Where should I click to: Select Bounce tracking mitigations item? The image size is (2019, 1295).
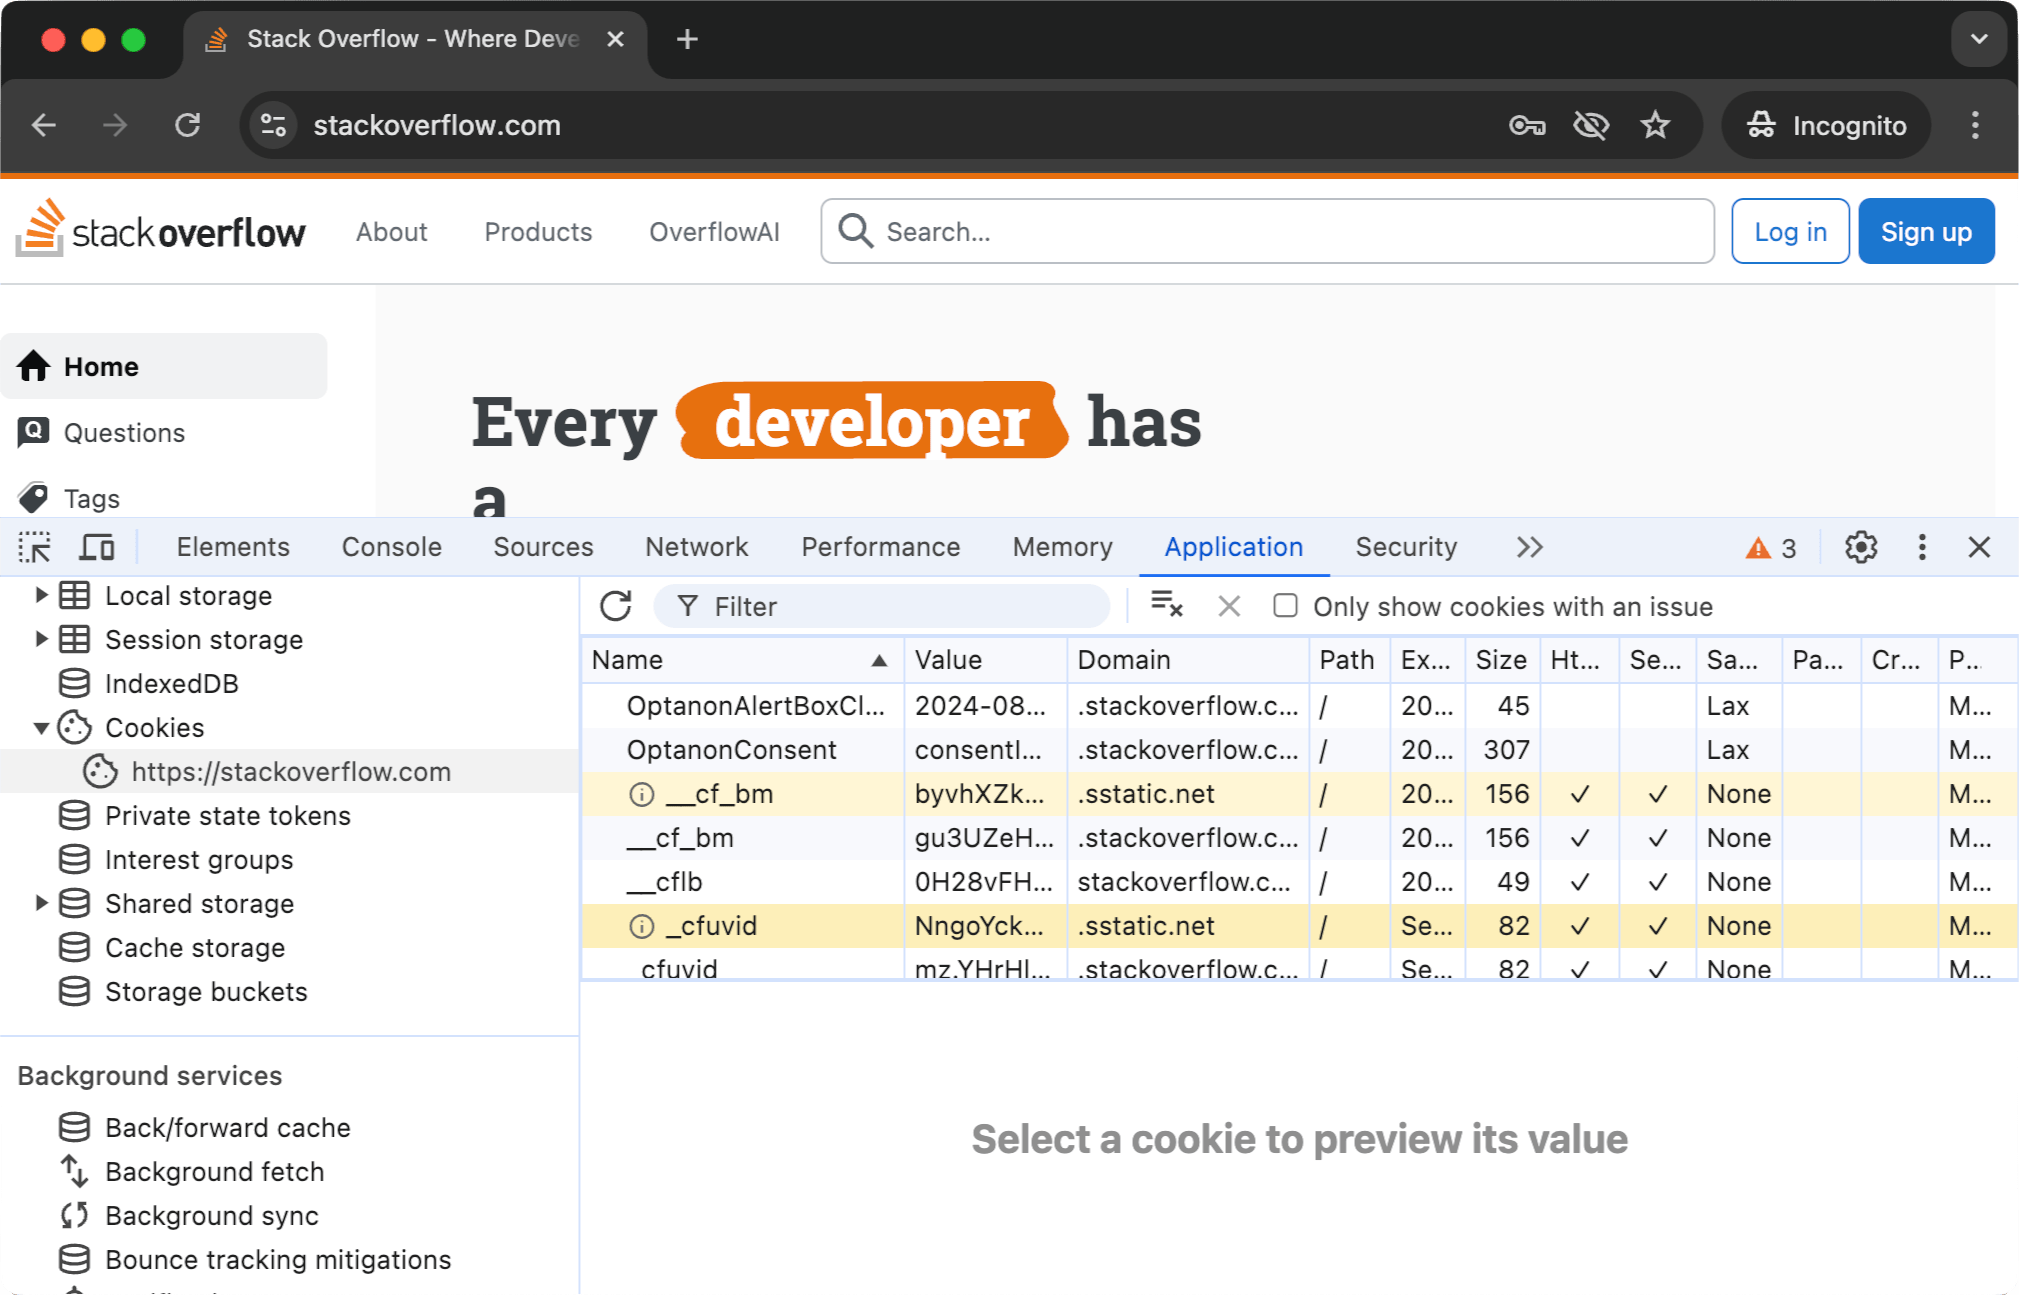(277, 1260)
